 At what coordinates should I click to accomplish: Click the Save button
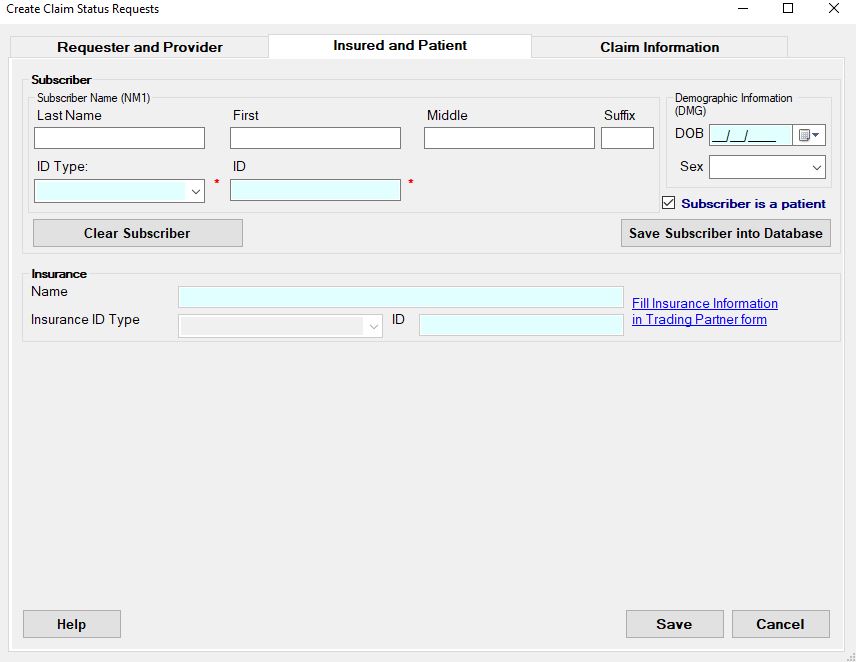click(x=674, y=624)
